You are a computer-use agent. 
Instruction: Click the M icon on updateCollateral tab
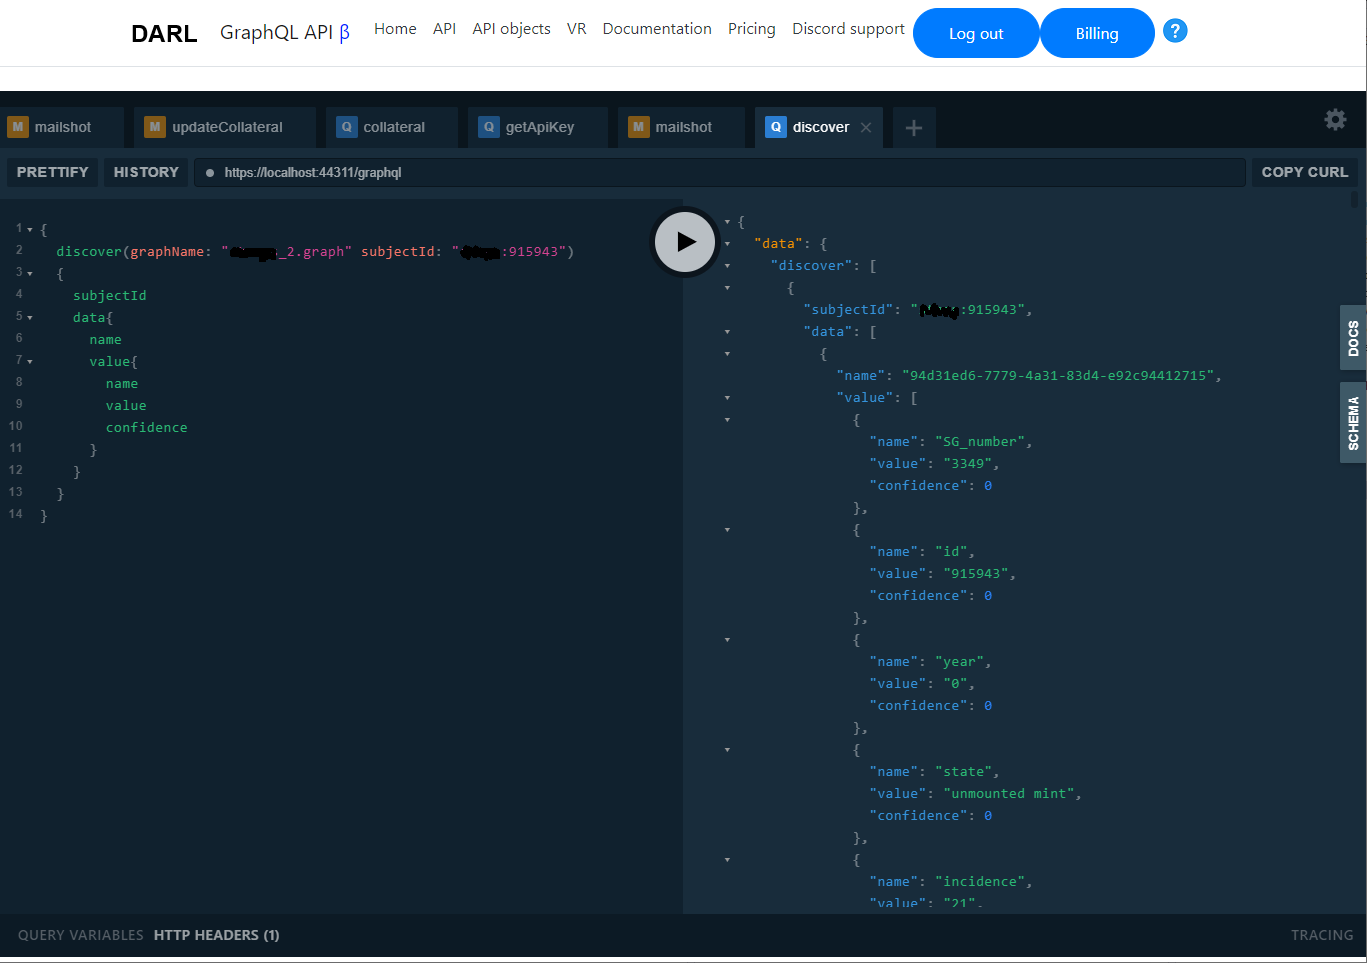click(155, 127)
